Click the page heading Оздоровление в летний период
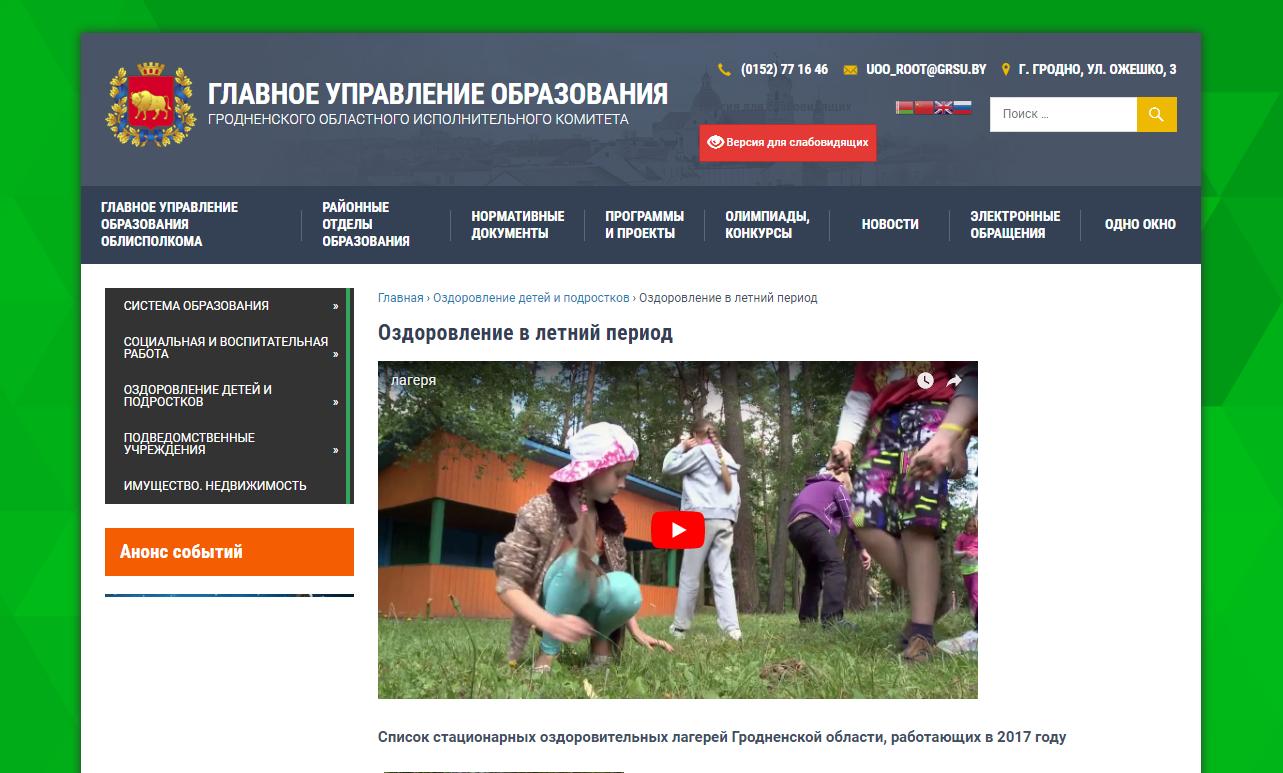1283x773 pixels. (x=525, y=333)
